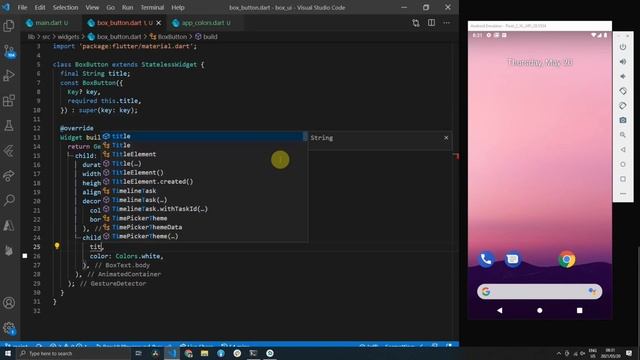Viewport: 640px width, 360px height.
Task: Open the Messages app on emulator home screen
Action: (512, 259)
